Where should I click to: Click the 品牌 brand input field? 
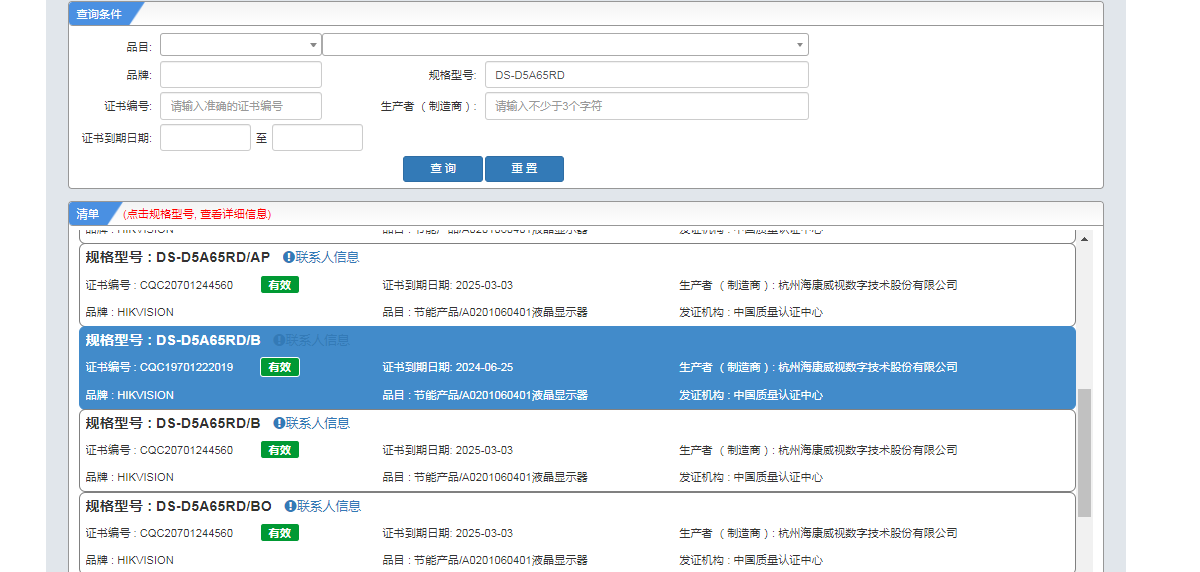pyautogui.click(x=241, y=75)
